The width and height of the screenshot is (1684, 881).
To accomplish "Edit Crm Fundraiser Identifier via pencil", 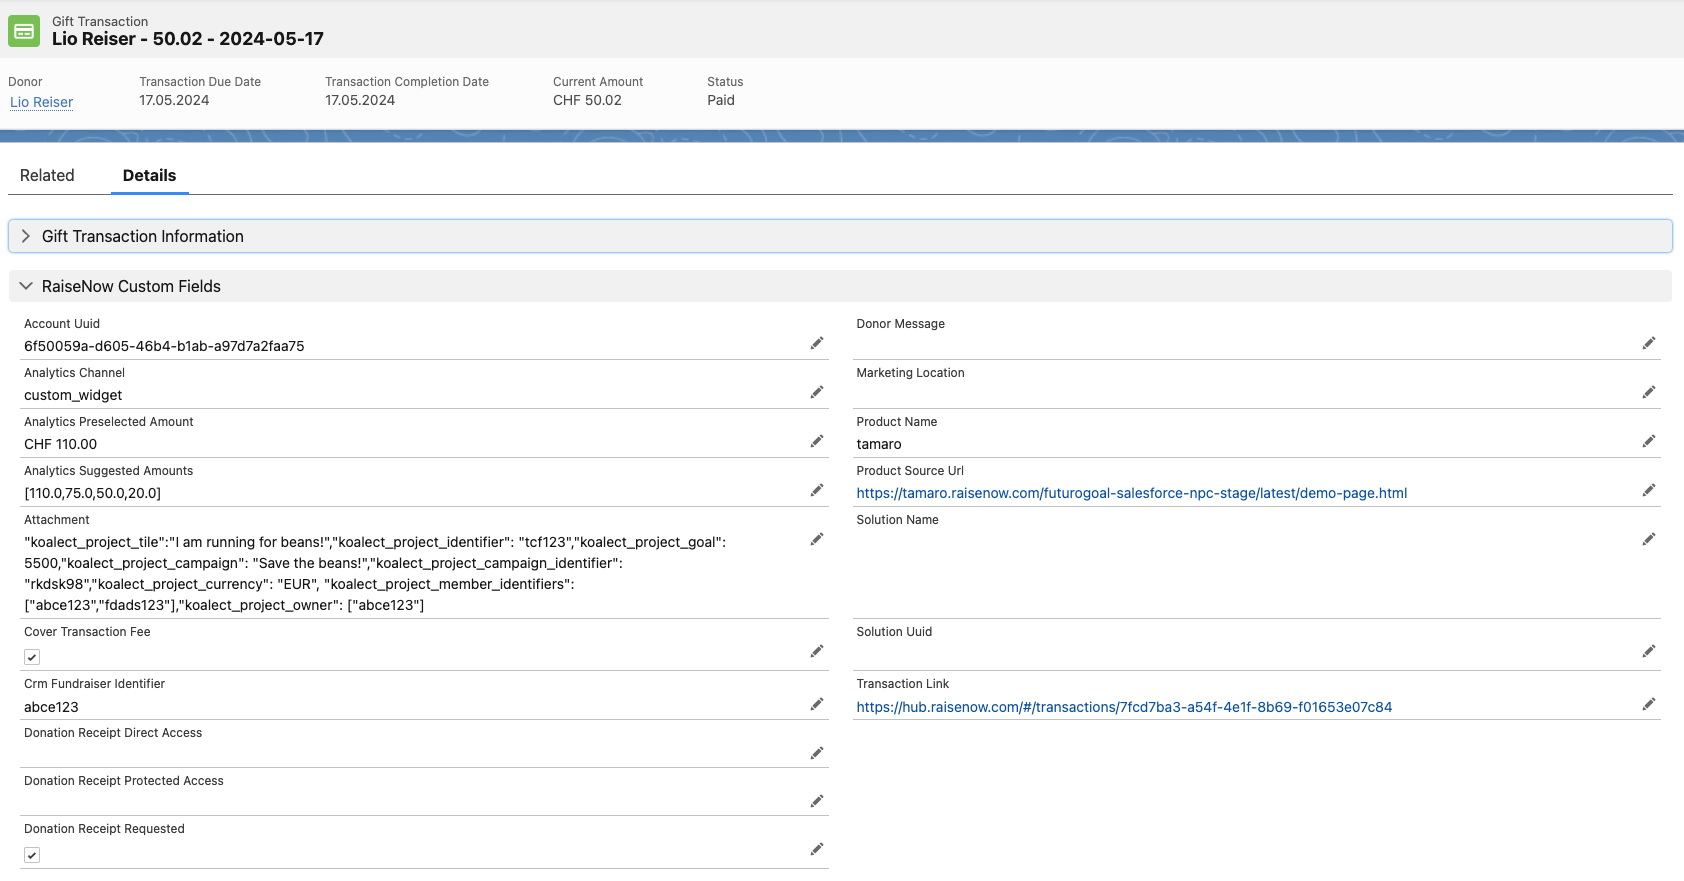I will coord(817,704).
